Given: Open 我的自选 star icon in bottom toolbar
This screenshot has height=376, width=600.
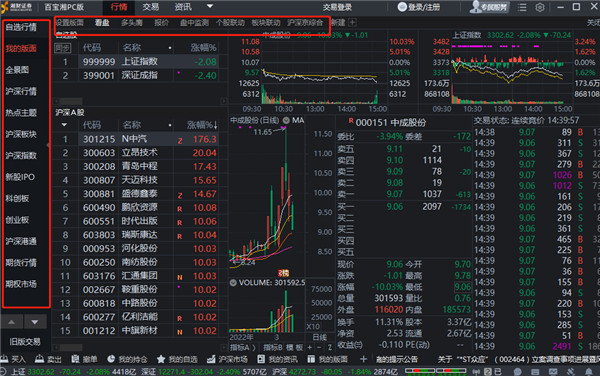Looking at the screenshot, I should pos(161,359).
